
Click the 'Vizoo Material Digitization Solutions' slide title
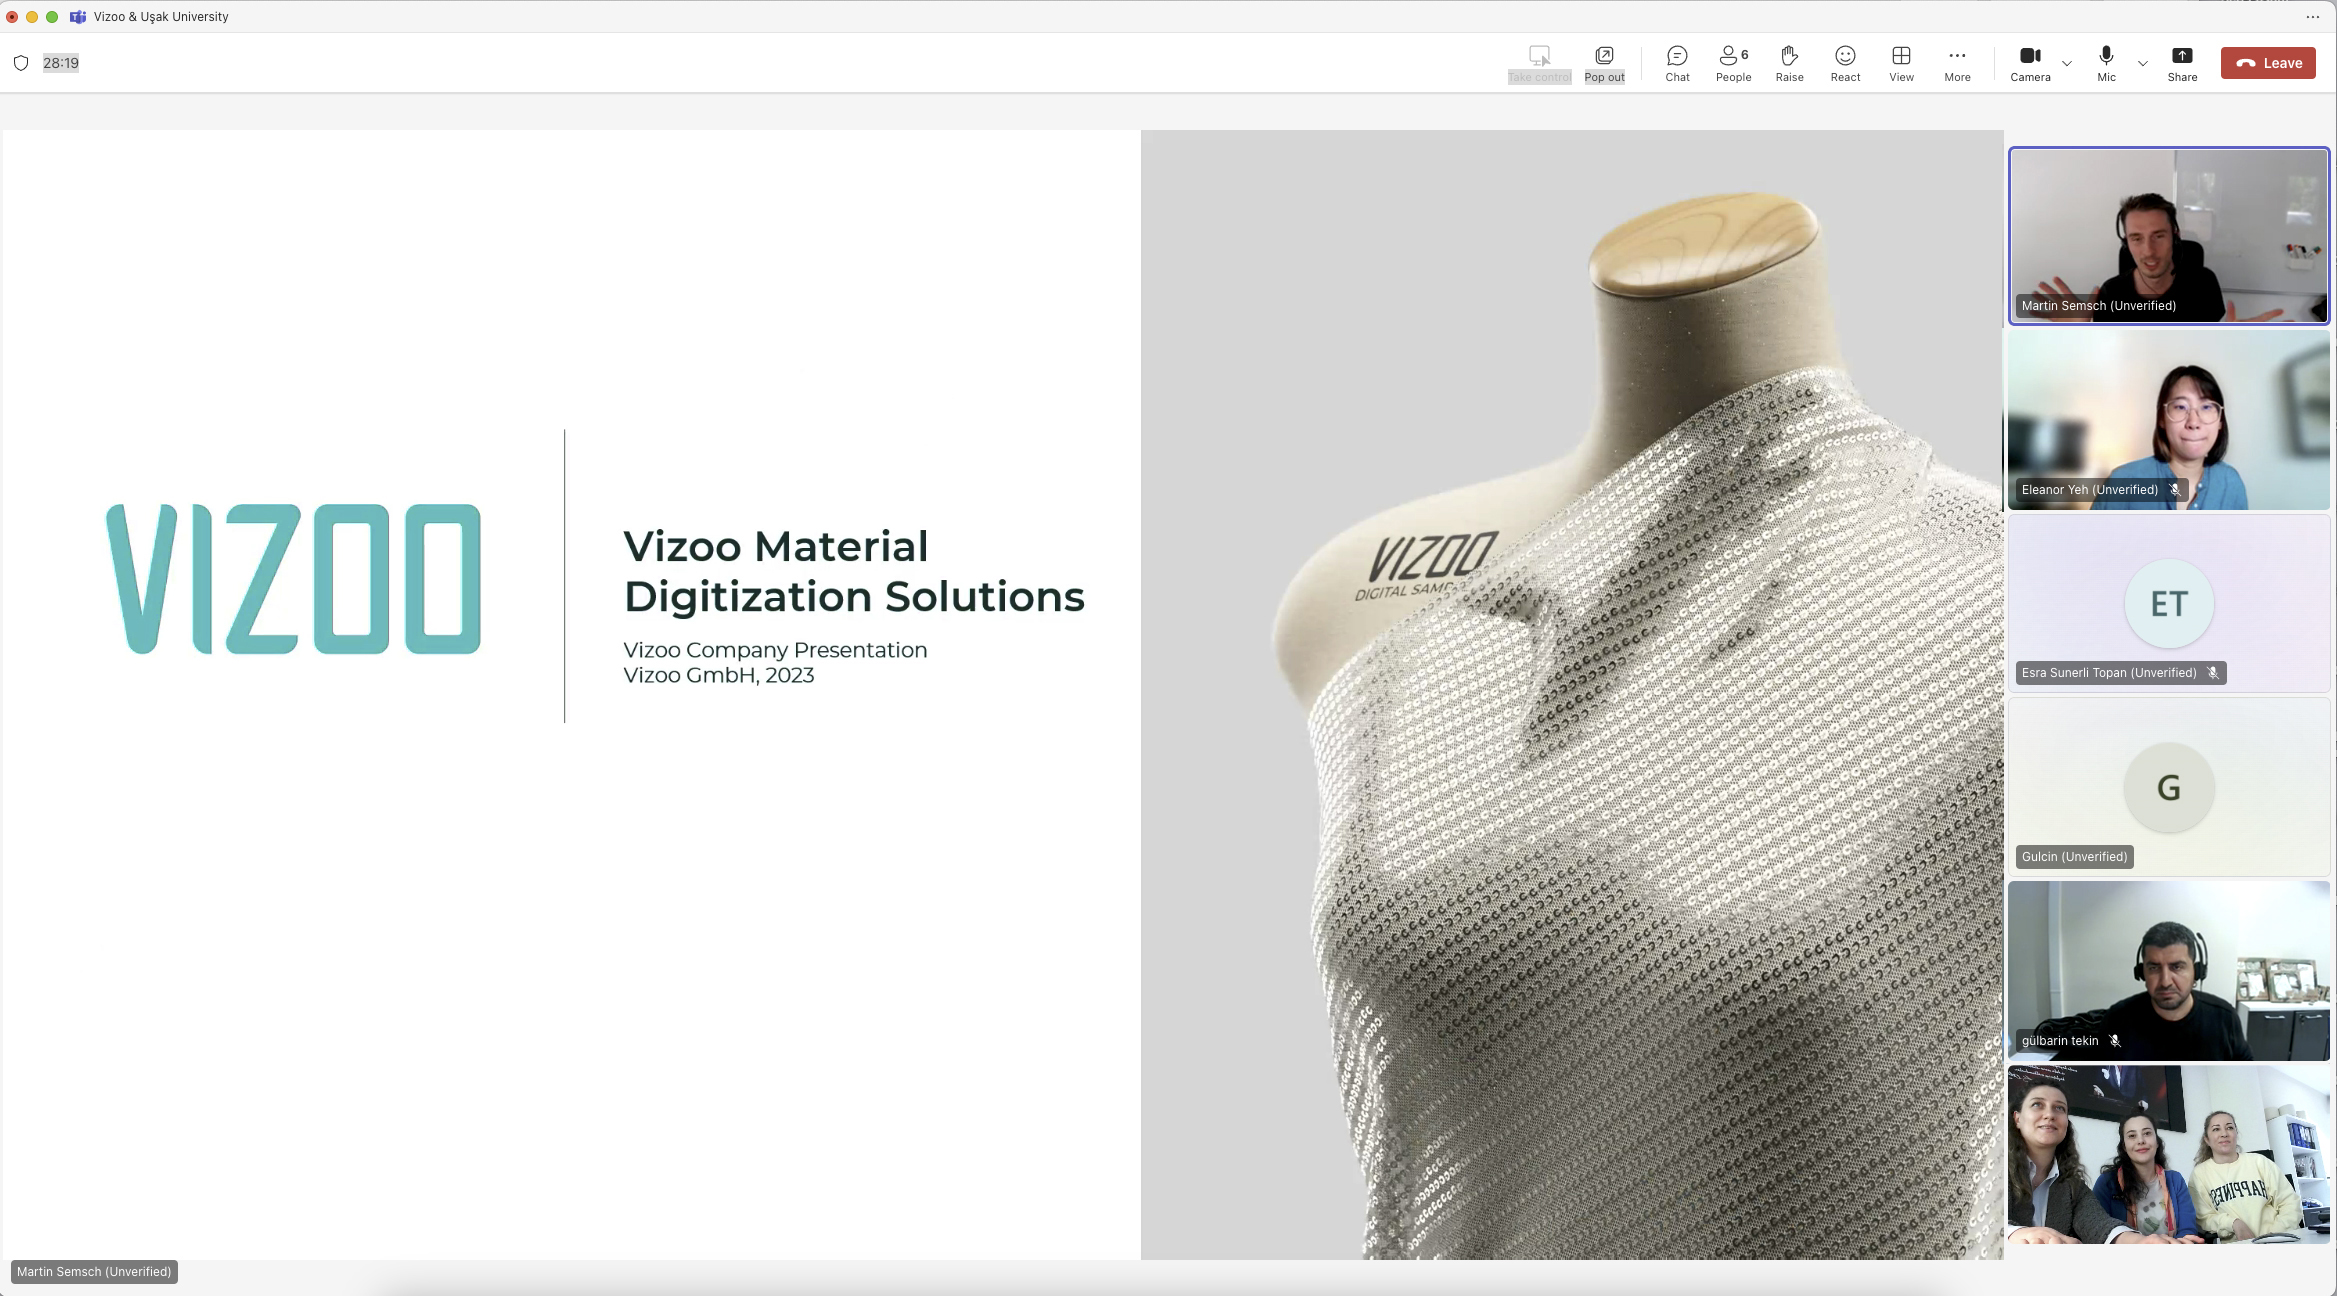(x=854, y=571)
